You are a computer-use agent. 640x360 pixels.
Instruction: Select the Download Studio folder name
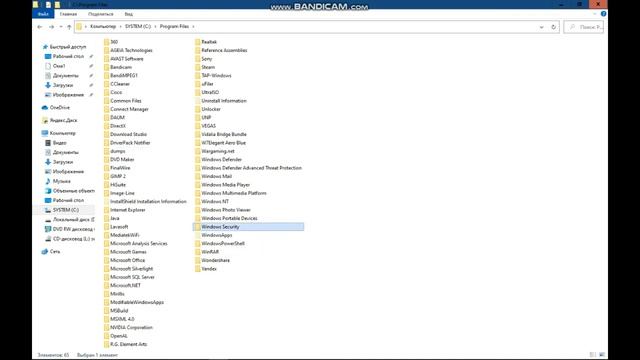tap(129, 134)
